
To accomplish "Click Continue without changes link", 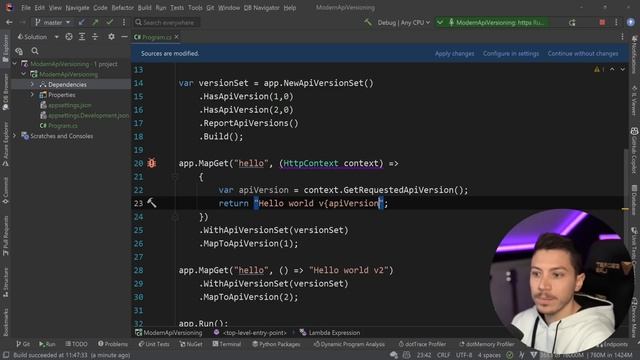I will (583, 53).
